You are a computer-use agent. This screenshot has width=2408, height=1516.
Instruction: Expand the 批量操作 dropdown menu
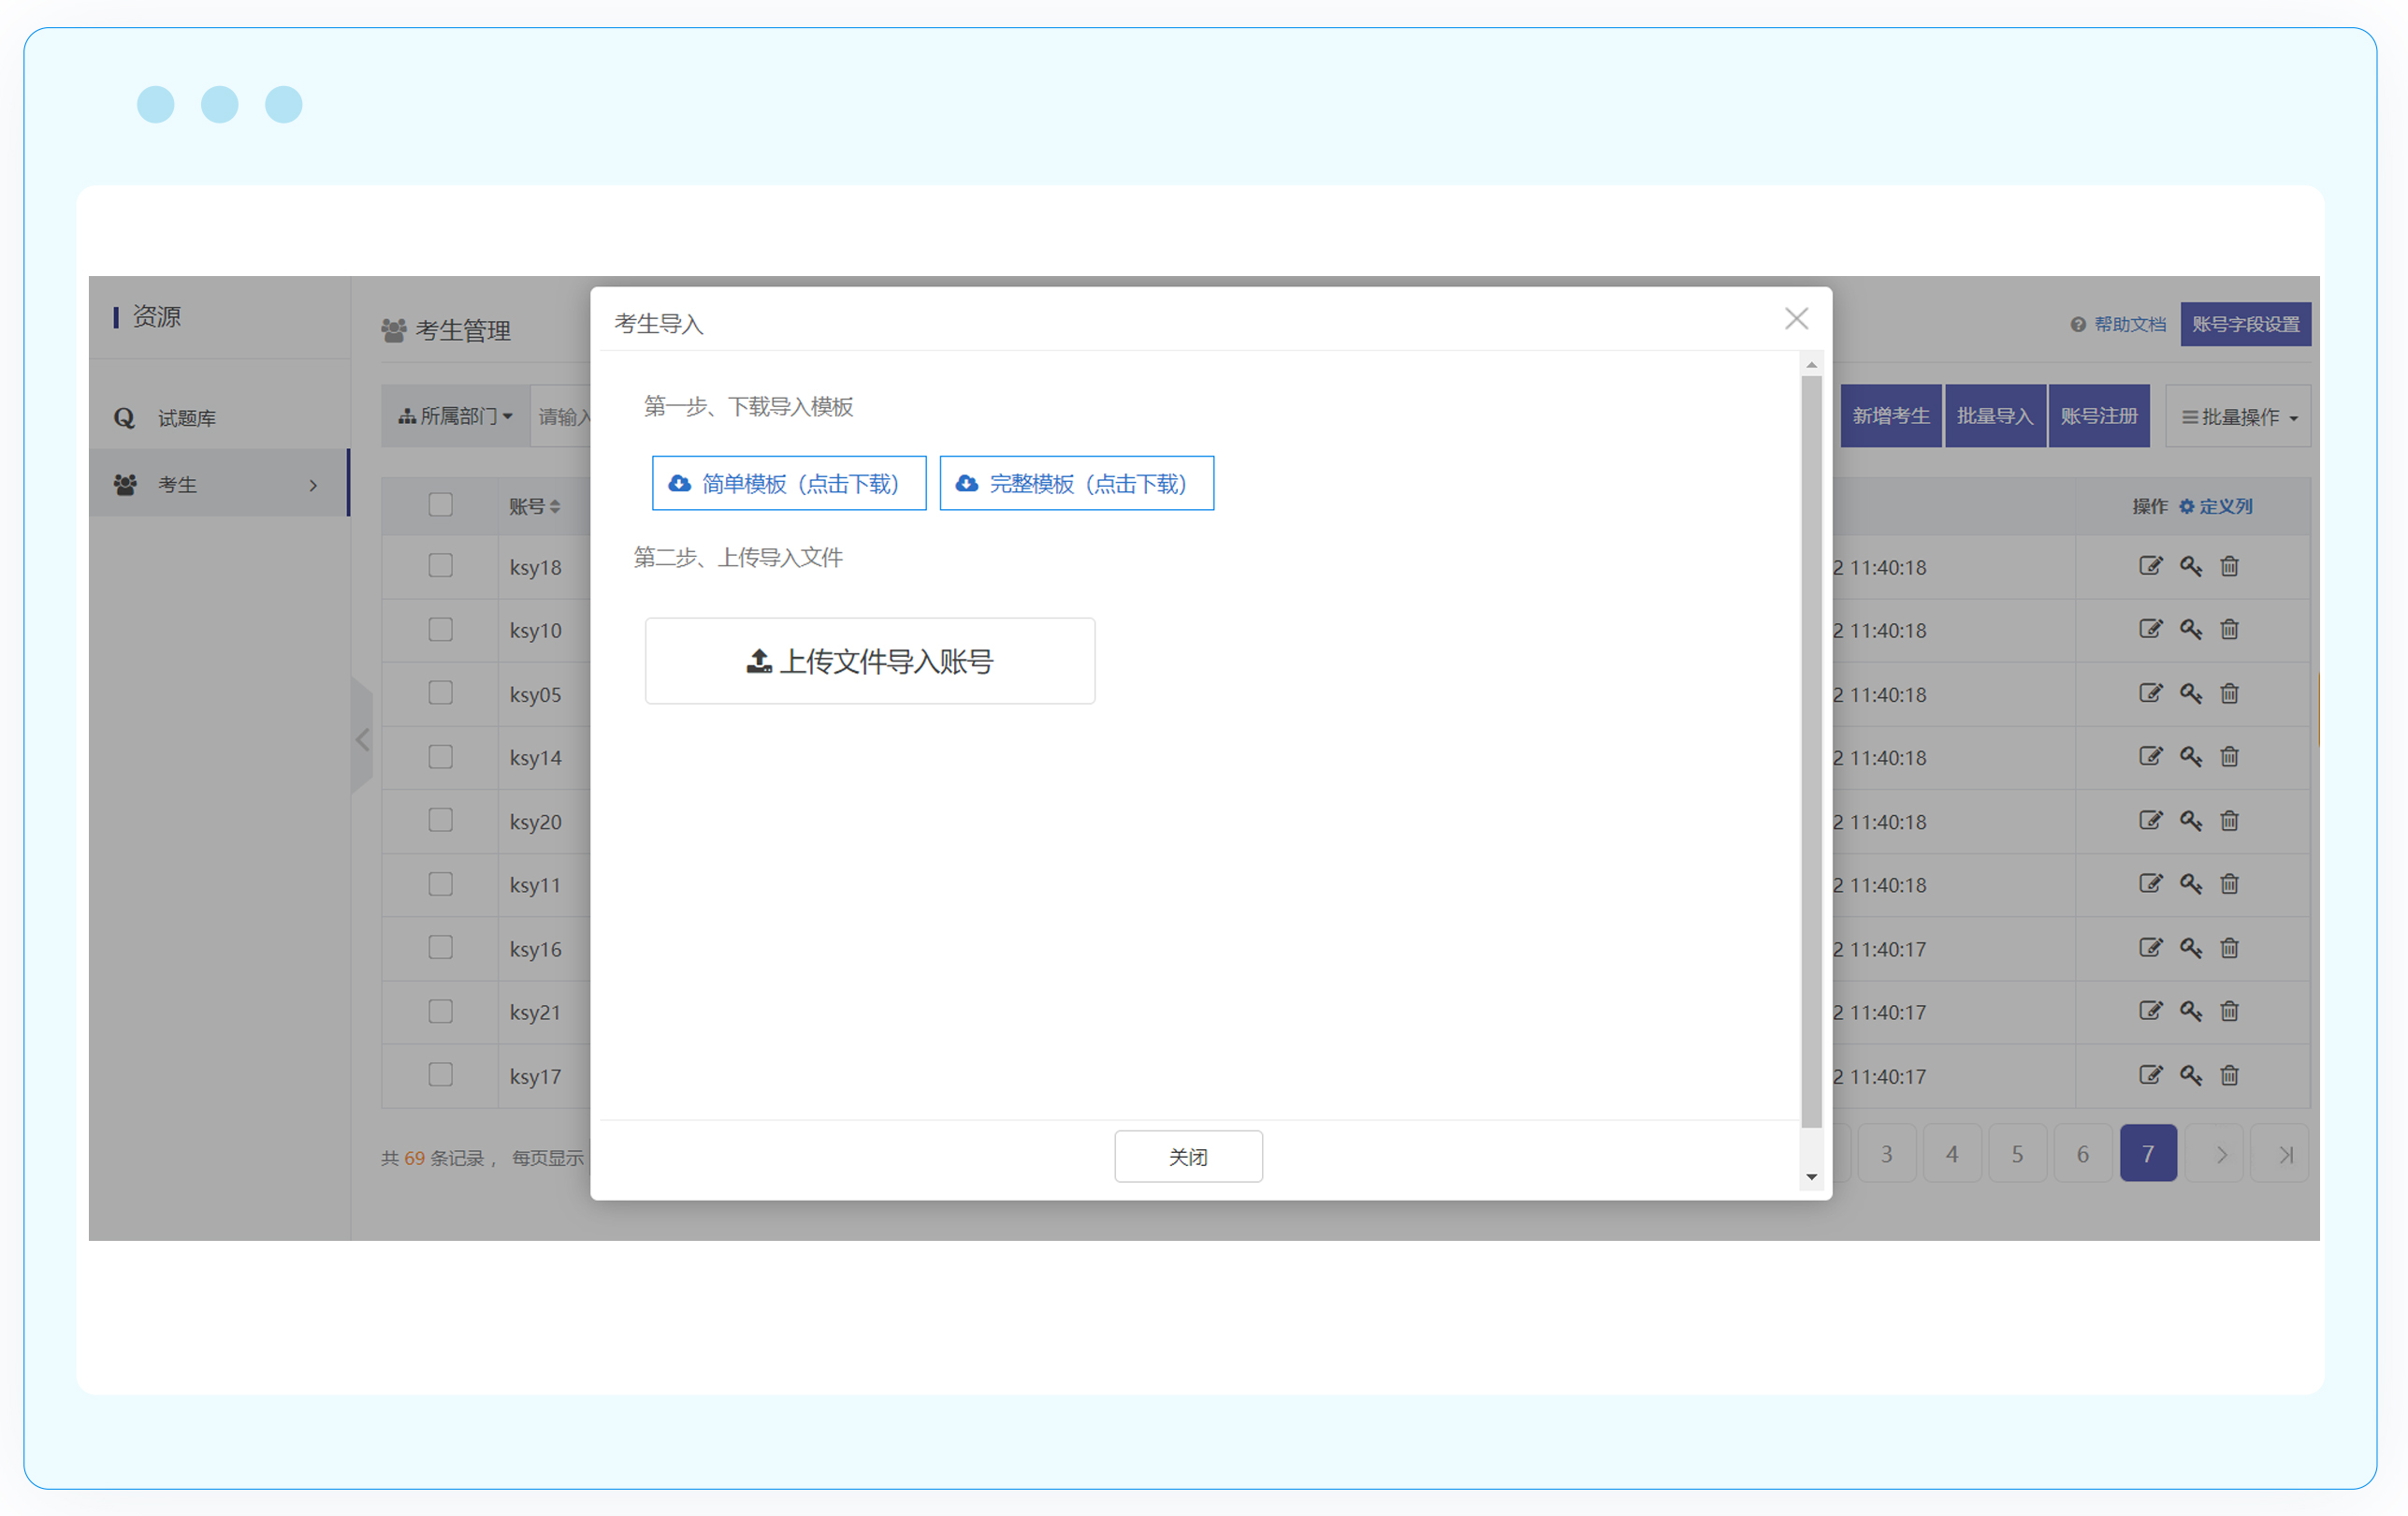[x=2238, y=417]
